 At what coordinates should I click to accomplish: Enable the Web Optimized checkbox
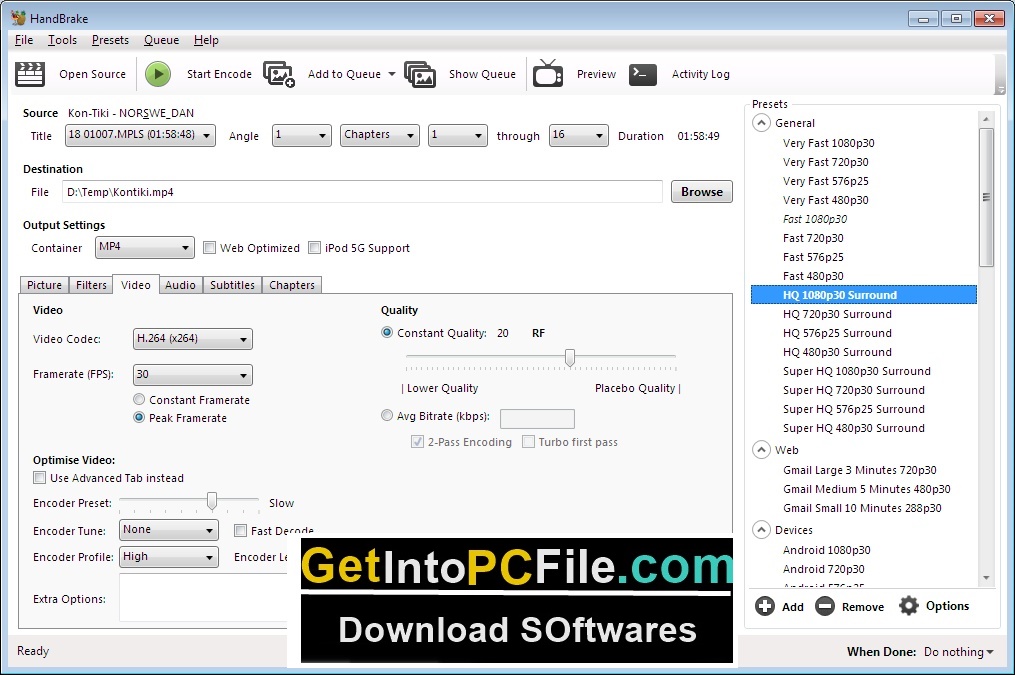pos(209,248)
